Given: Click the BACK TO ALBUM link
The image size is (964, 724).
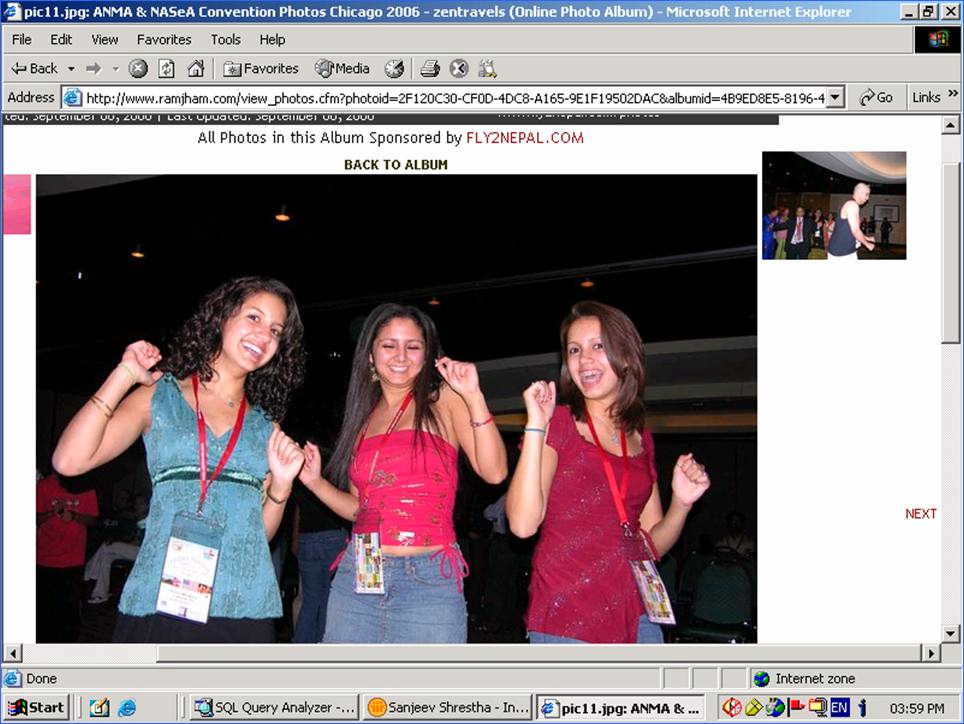Looking at the screenshot, I should (395, 165).
